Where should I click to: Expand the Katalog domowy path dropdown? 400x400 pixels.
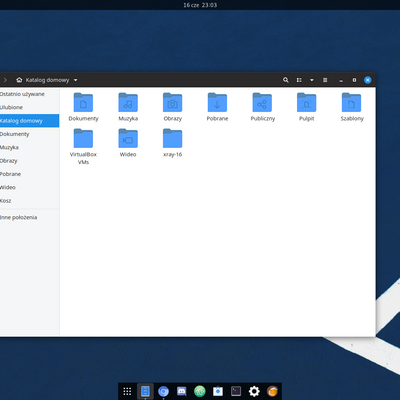tap(76, 80)
